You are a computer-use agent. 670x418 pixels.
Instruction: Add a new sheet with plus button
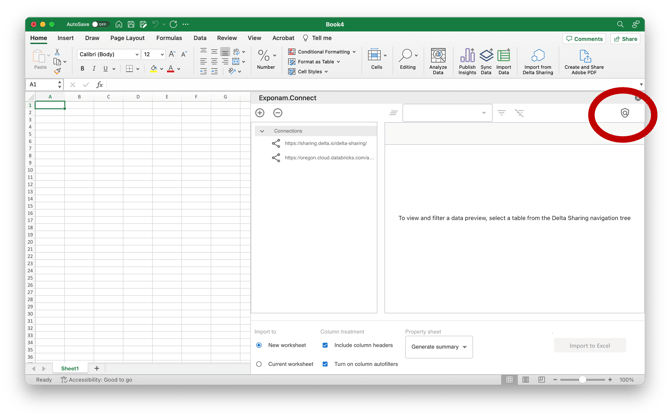(x=97, y=368)
